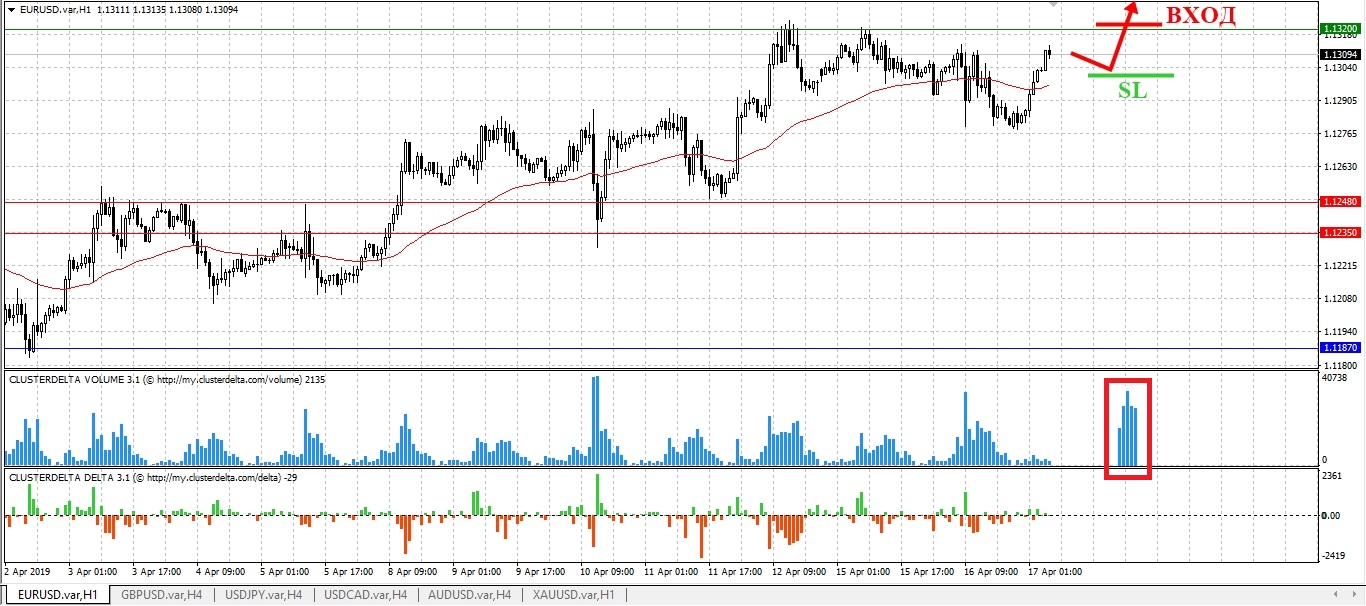Click the 4 Apr 09:00 time label
The width and height of the screenshot is (1366, 606).
coord(220,572)
